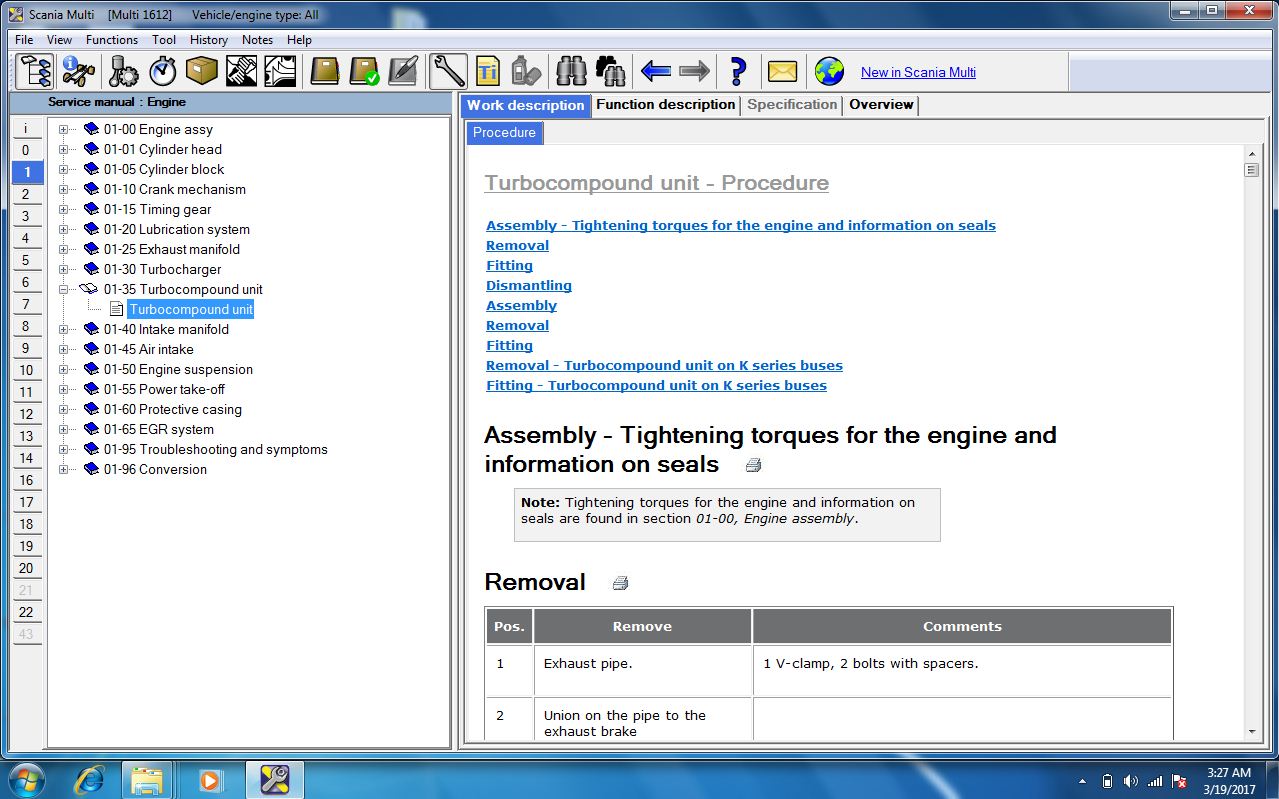Expand the 01-30 Turbocharger node

tap(63, 269)
